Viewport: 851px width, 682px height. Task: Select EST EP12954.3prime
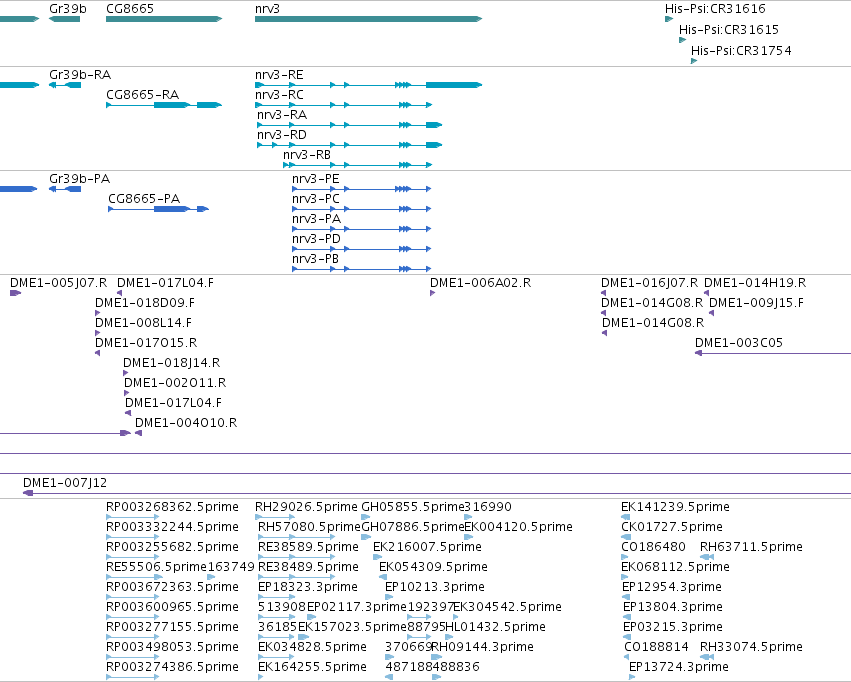pos(672,587)
